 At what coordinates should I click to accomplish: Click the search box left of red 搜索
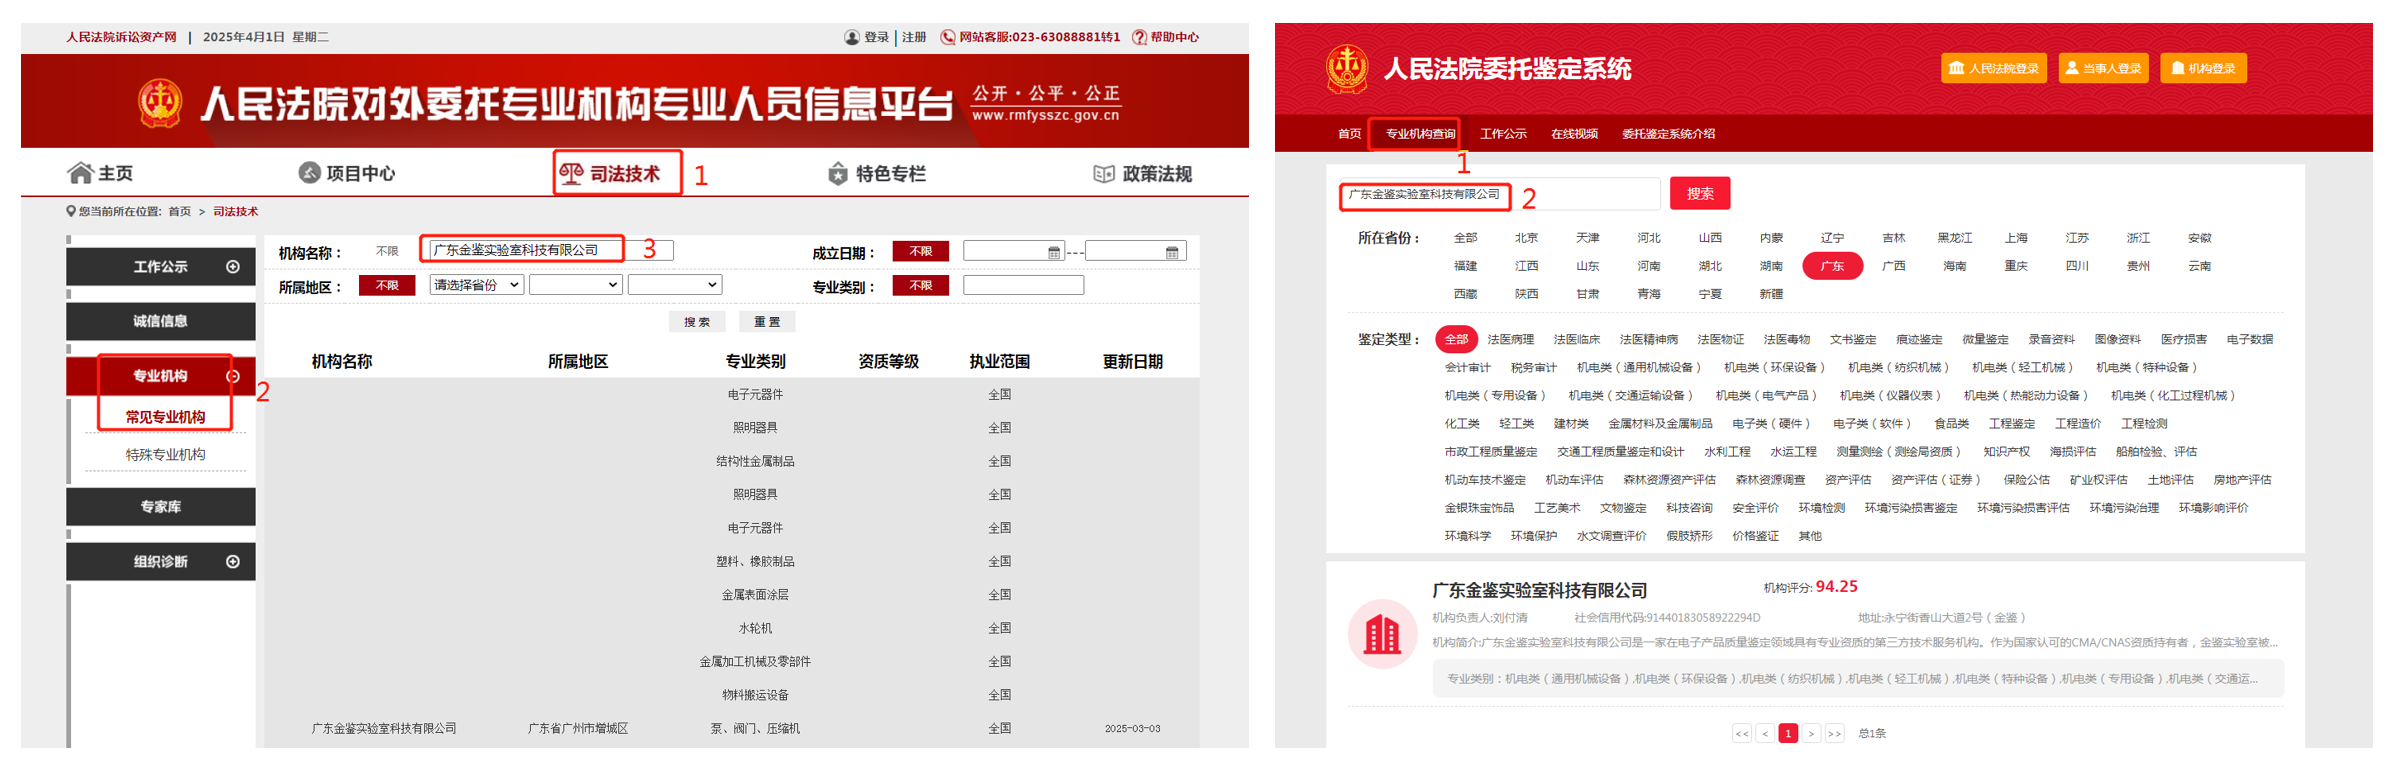click(1500, 194)
